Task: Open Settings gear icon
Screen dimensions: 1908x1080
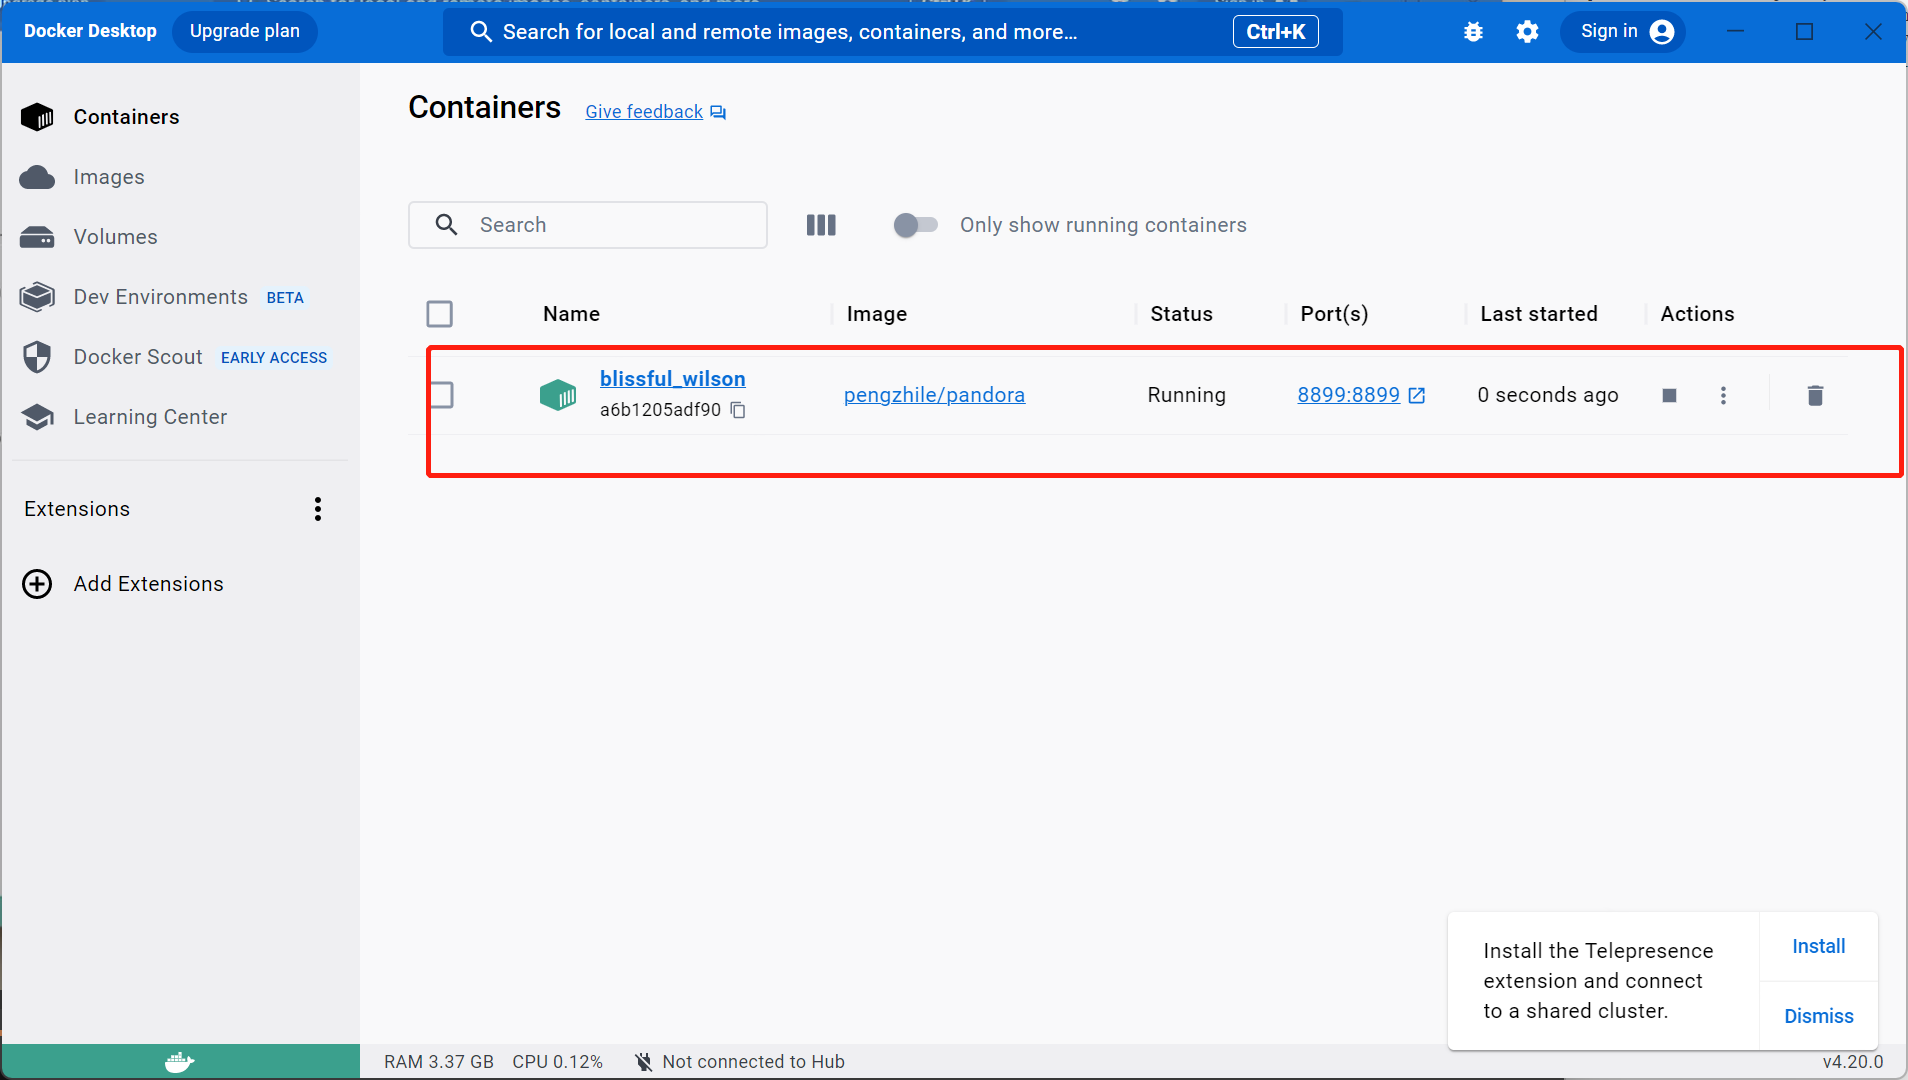Action: [x=1527, y=32]
